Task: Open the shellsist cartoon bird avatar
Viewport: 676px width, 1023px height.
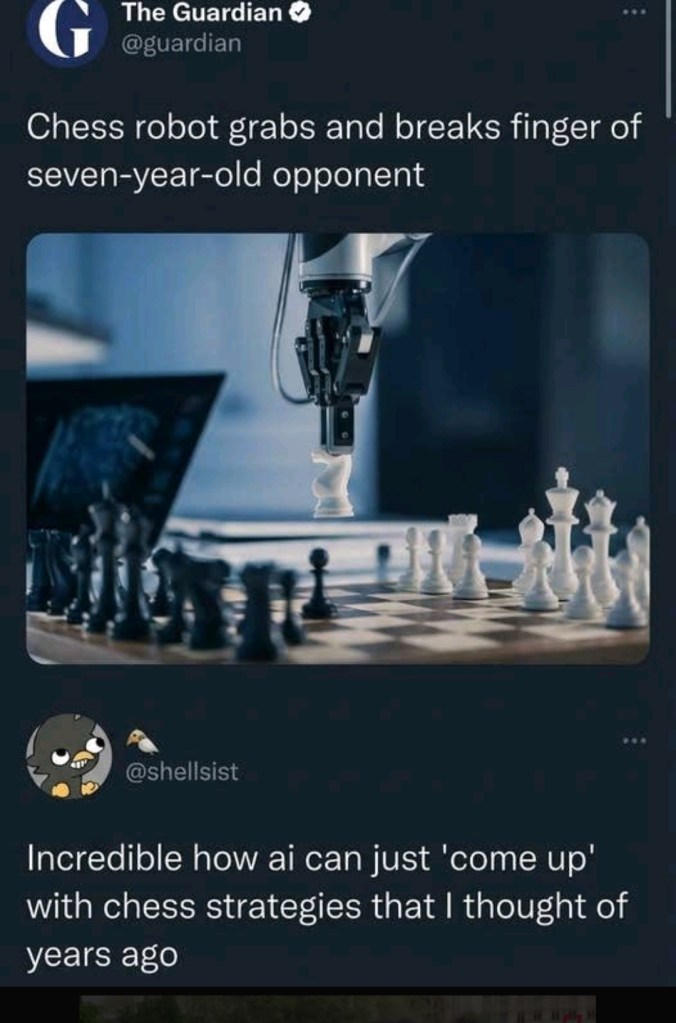Action: click(x=69, y=756)
